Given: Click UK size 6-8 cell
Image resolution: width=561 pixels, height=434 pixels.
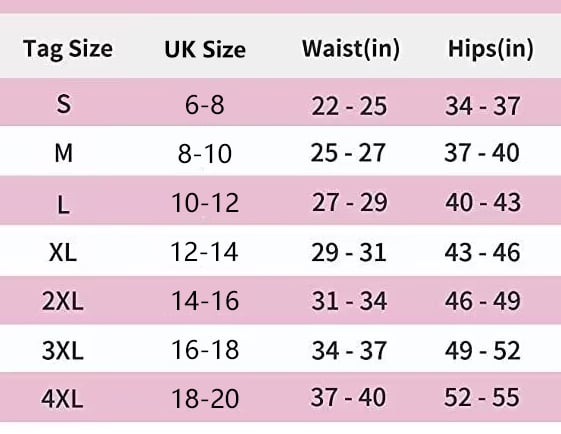Looking at the screenshot, I should pyautogui.click(x=205, y=105).
